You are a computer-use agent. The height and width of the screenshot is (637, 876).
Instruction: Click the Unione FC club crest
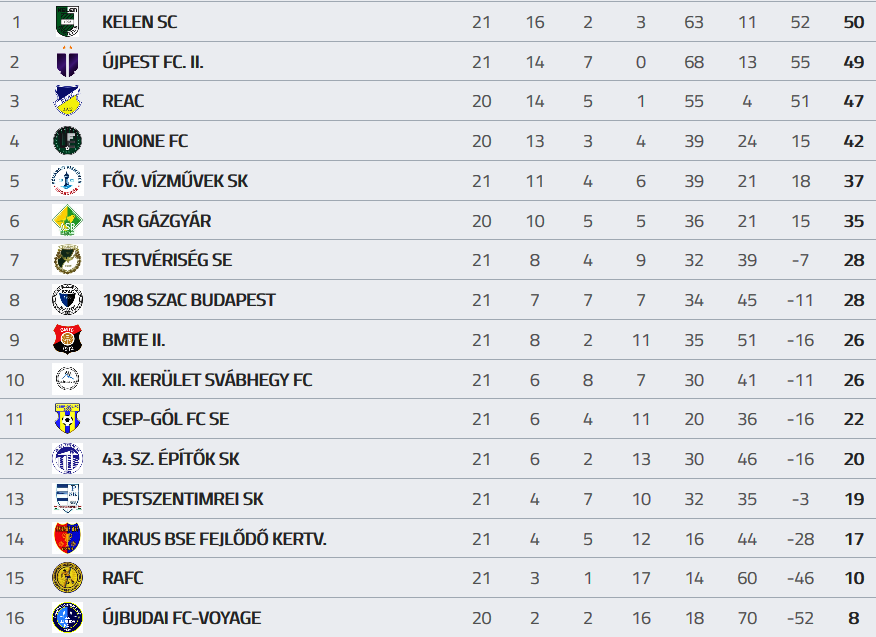[x=67, y=141]
